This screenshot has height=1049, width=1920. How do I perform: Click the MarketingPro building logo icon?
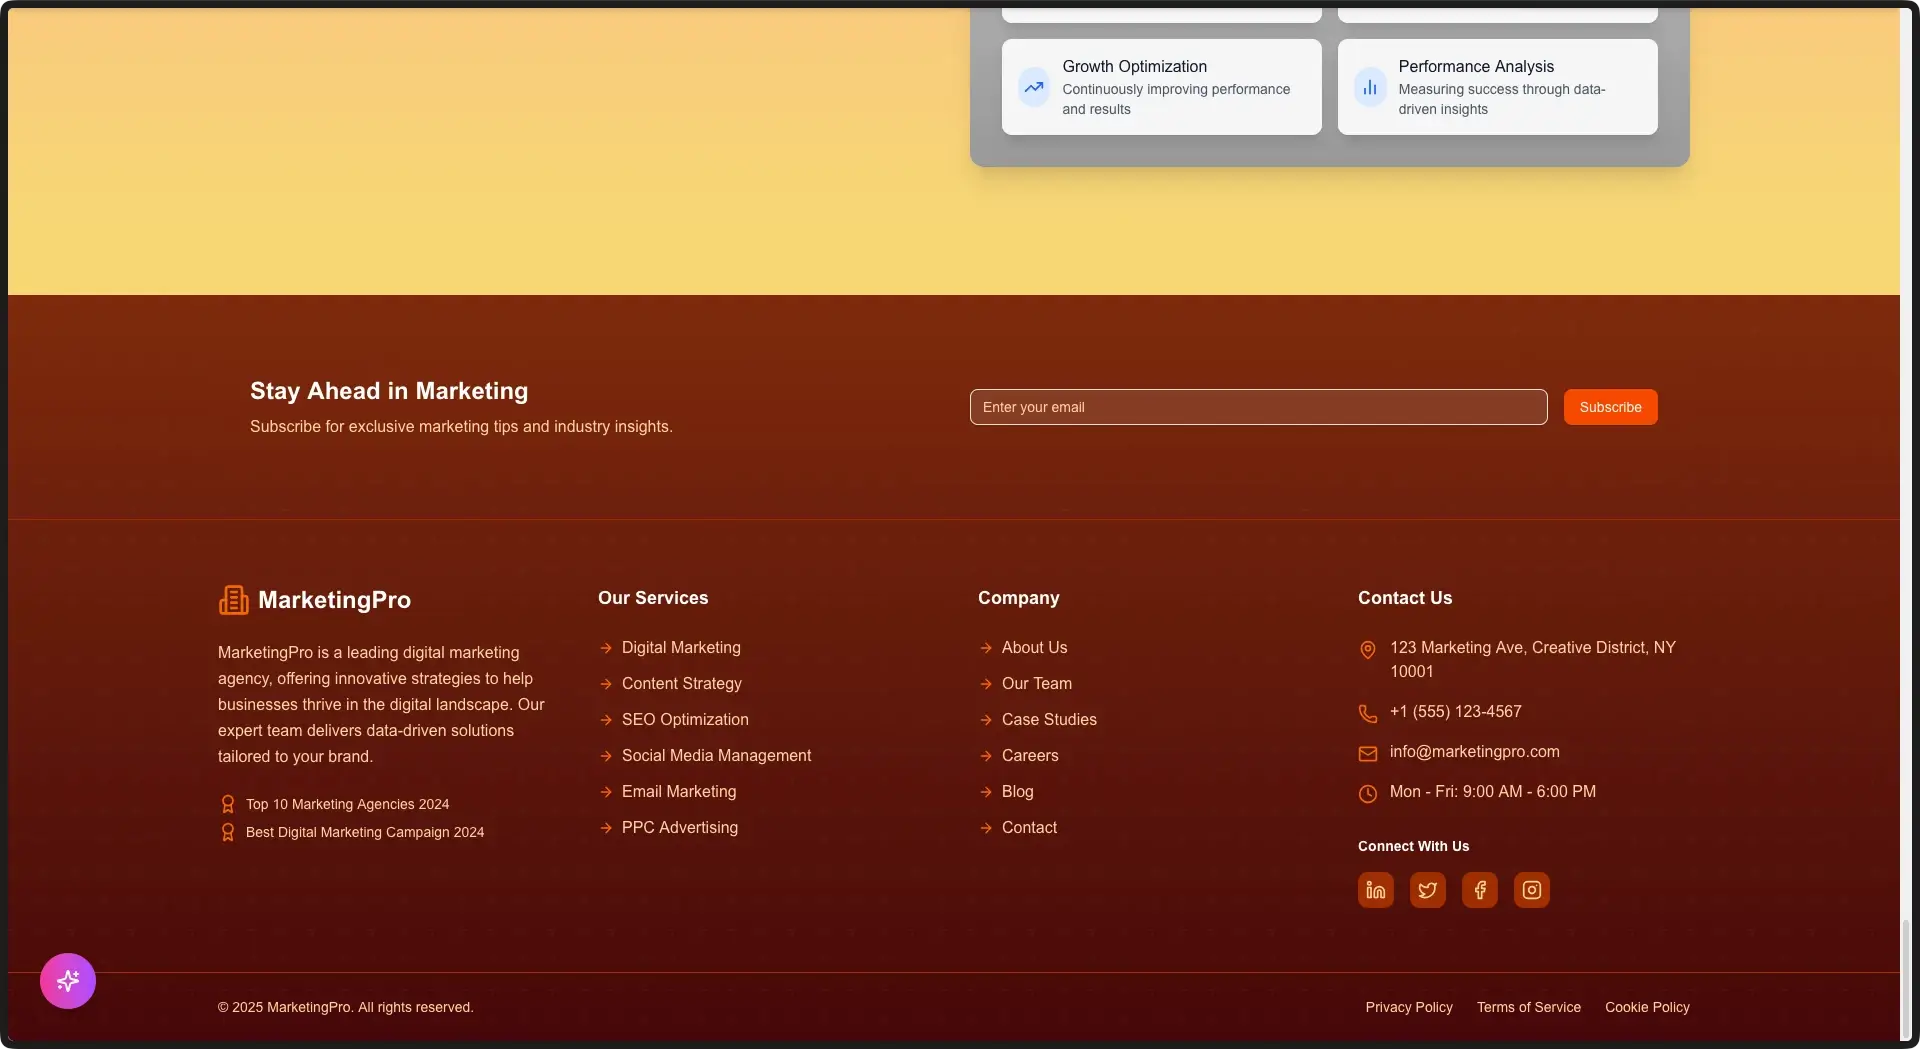[x=233, y=600]
